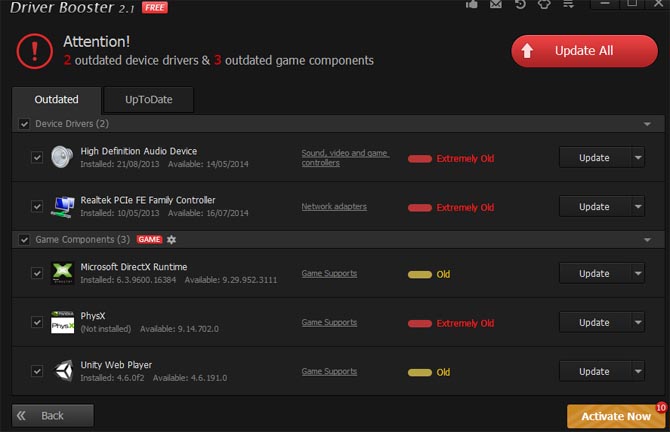Minimize the Driver Booster window
This screenshot has width=670, height=432.
[x=605, y=4]
